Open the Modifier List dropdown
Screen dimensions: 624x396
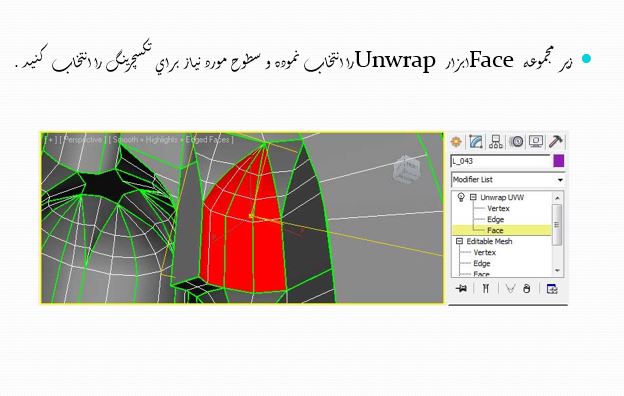(508, 180)
